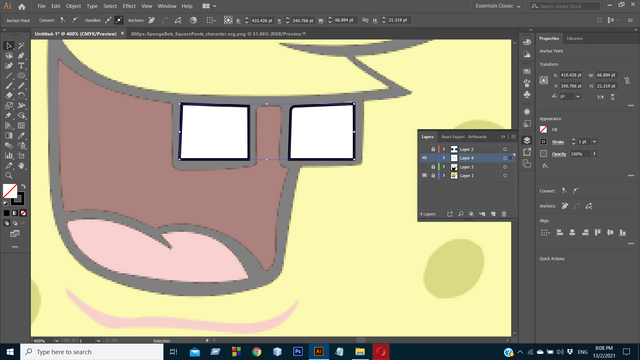Open the Effect menu
Screen dimensions: 640x360
click(129, 6)
